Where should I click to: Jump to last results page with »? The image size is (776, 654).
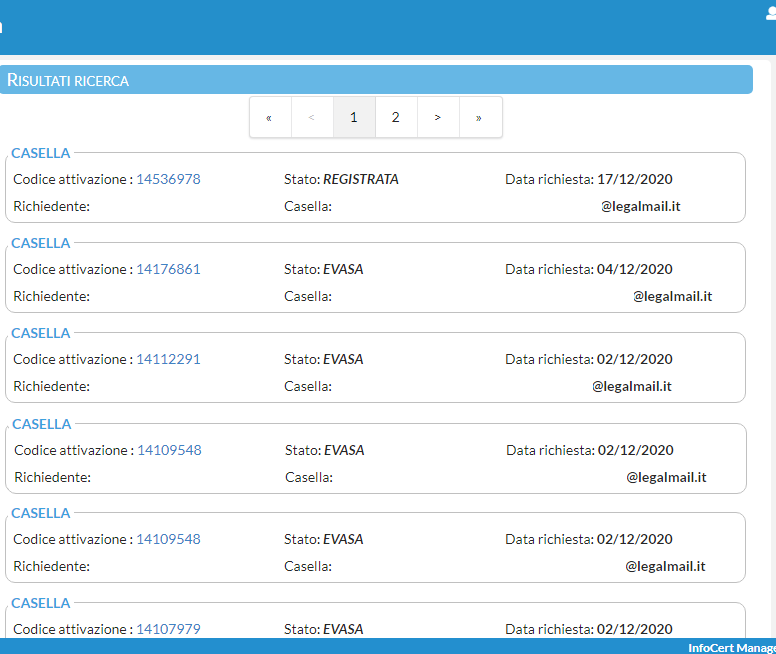pos(479,118)
